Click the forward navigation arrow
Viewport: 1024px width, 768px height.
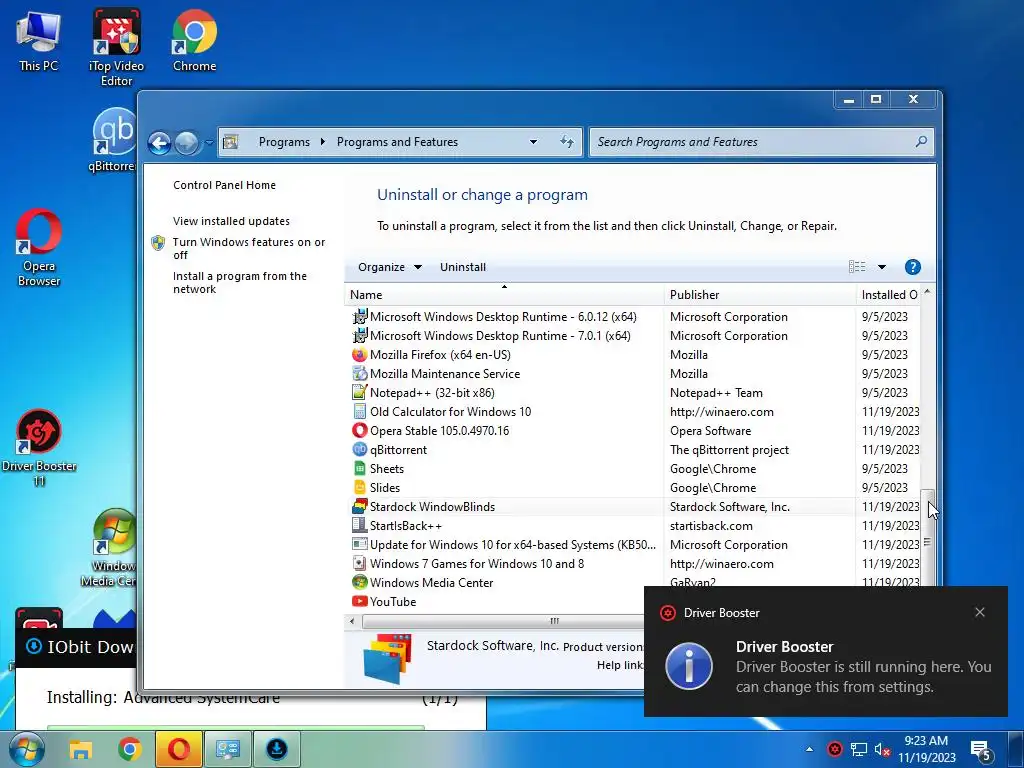pyautogui.click(x=187, y=142)
